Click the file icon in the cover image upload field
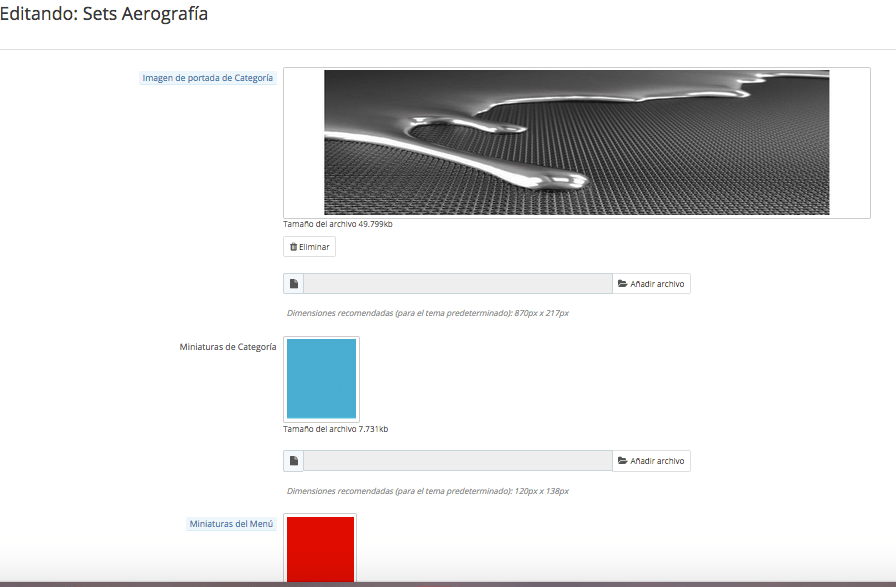This screenshot has height=587, width=896. (294, 283)
